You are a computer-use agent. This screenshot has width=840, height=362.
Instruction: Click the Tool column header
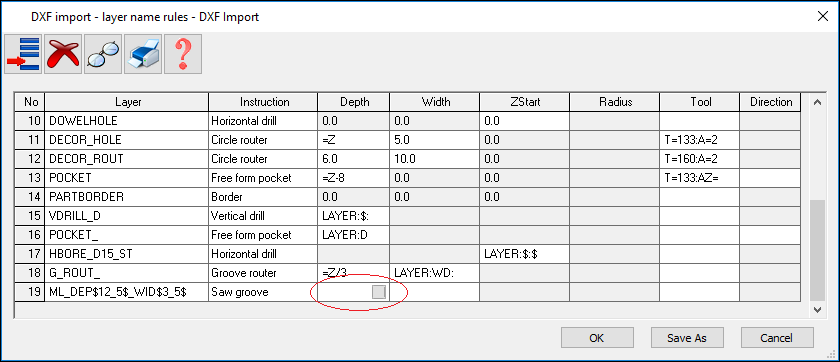tap(700, 102)
